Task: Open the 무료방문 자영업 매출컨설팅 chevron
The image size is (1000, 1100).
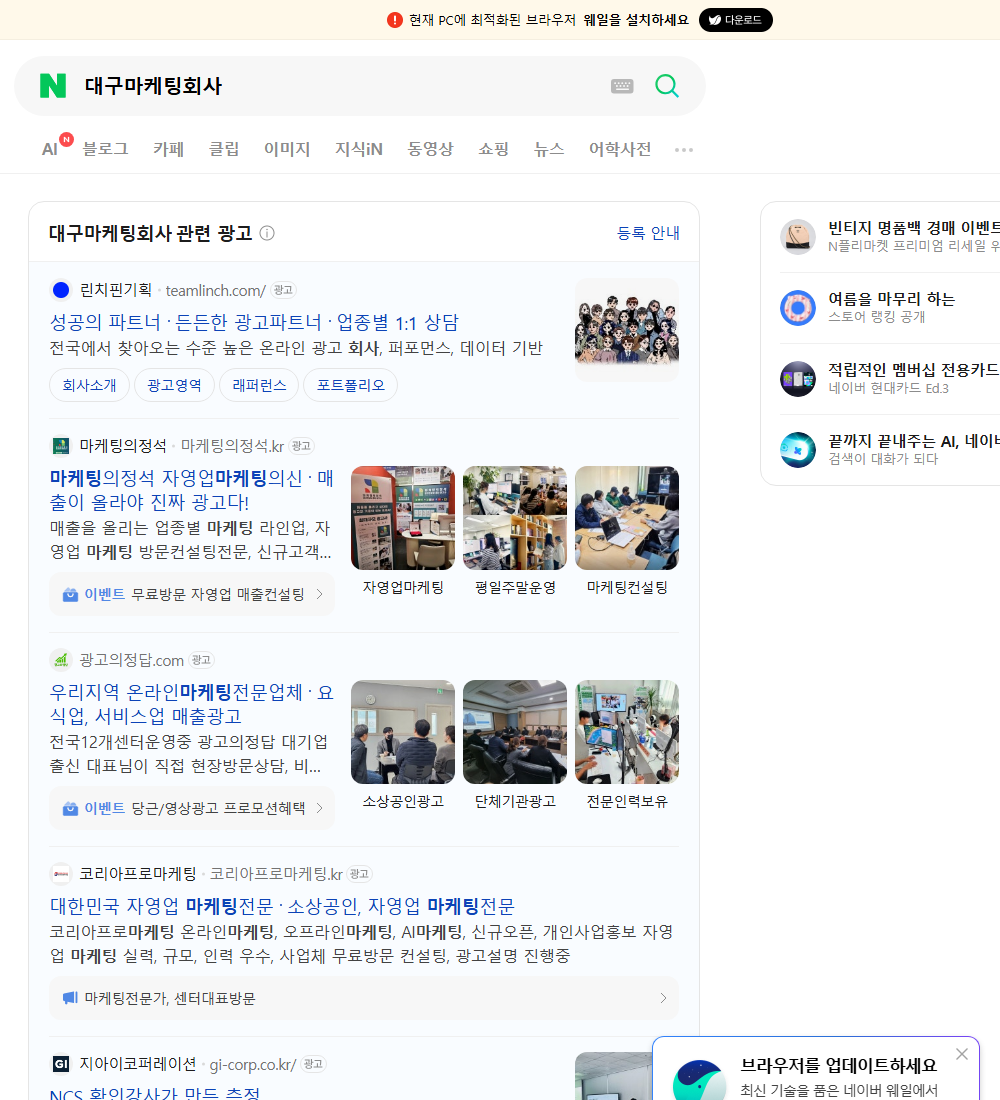Action: click(320, 594)
